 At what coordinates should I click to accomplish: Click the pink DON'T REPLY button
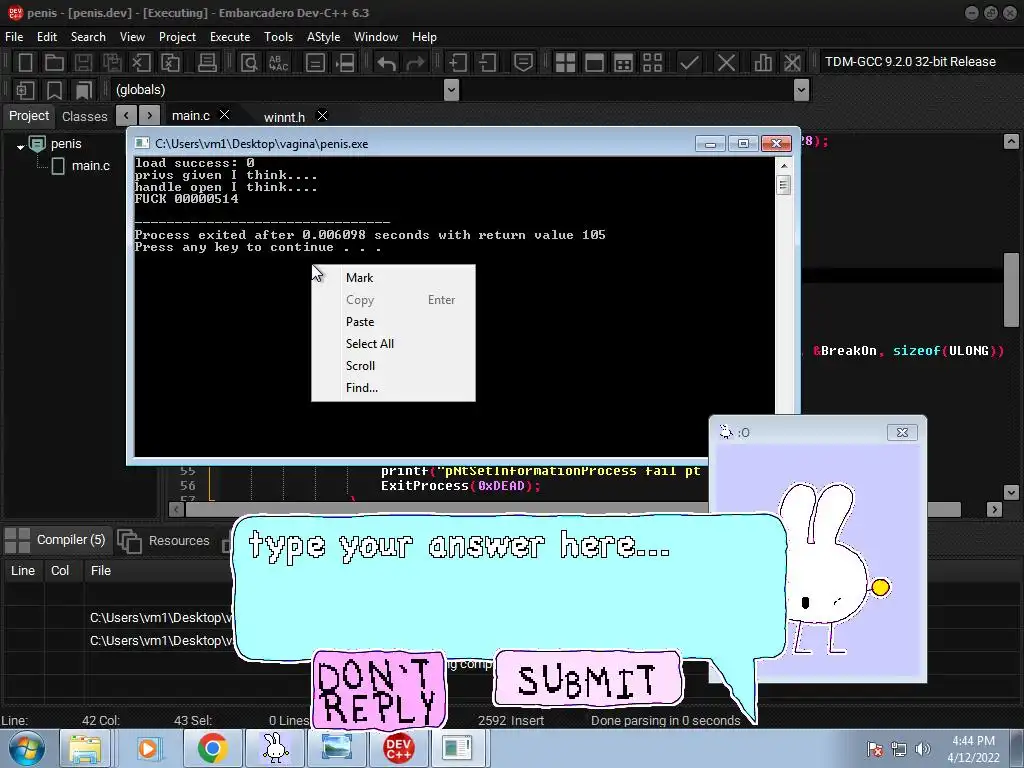click(x=379, y=690)
